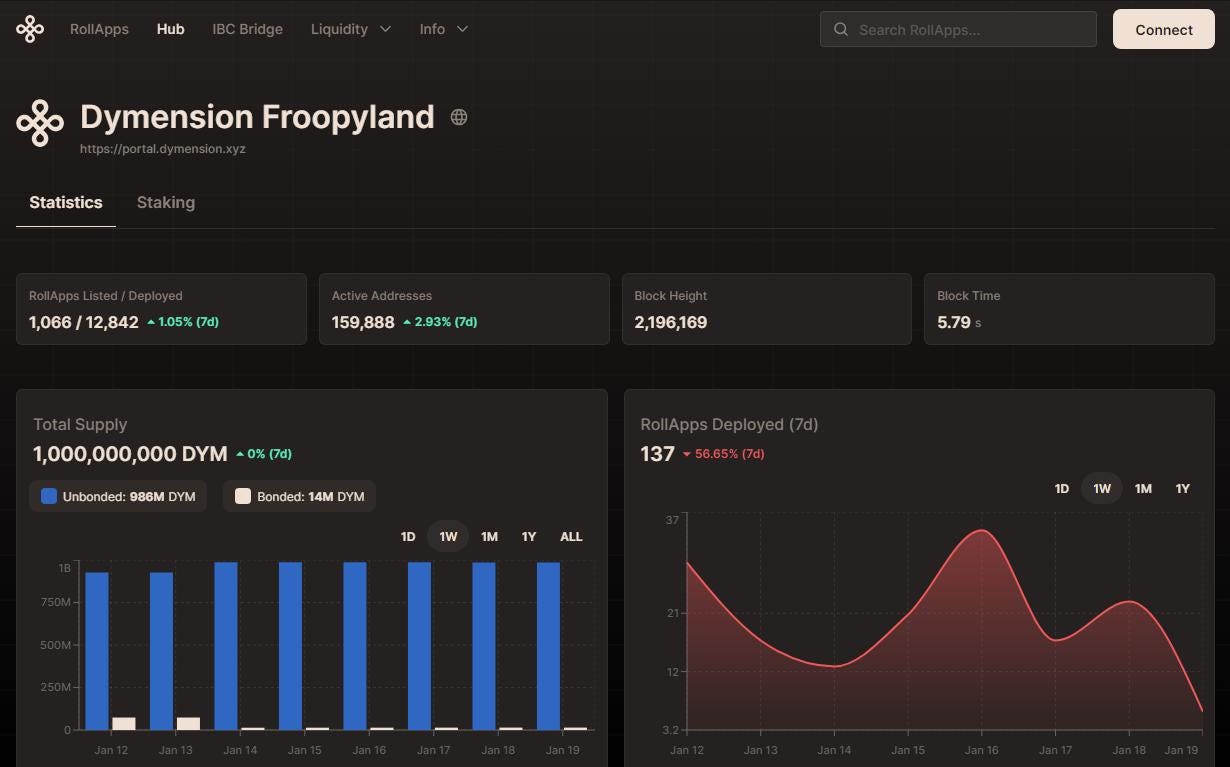Select 1W range in Total Supply chart

coord(448,537)
